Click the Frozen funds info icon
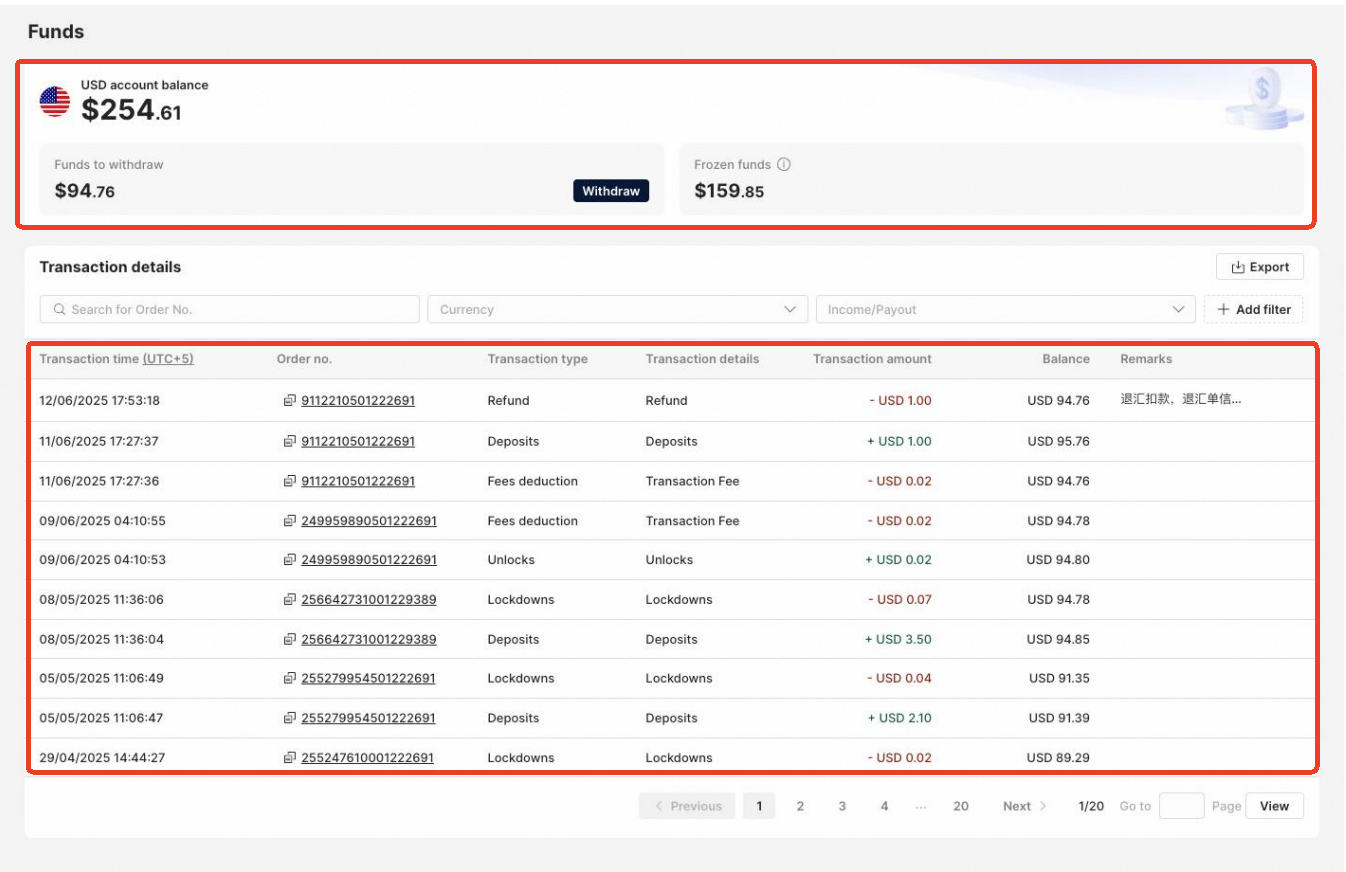 (784, 165)
